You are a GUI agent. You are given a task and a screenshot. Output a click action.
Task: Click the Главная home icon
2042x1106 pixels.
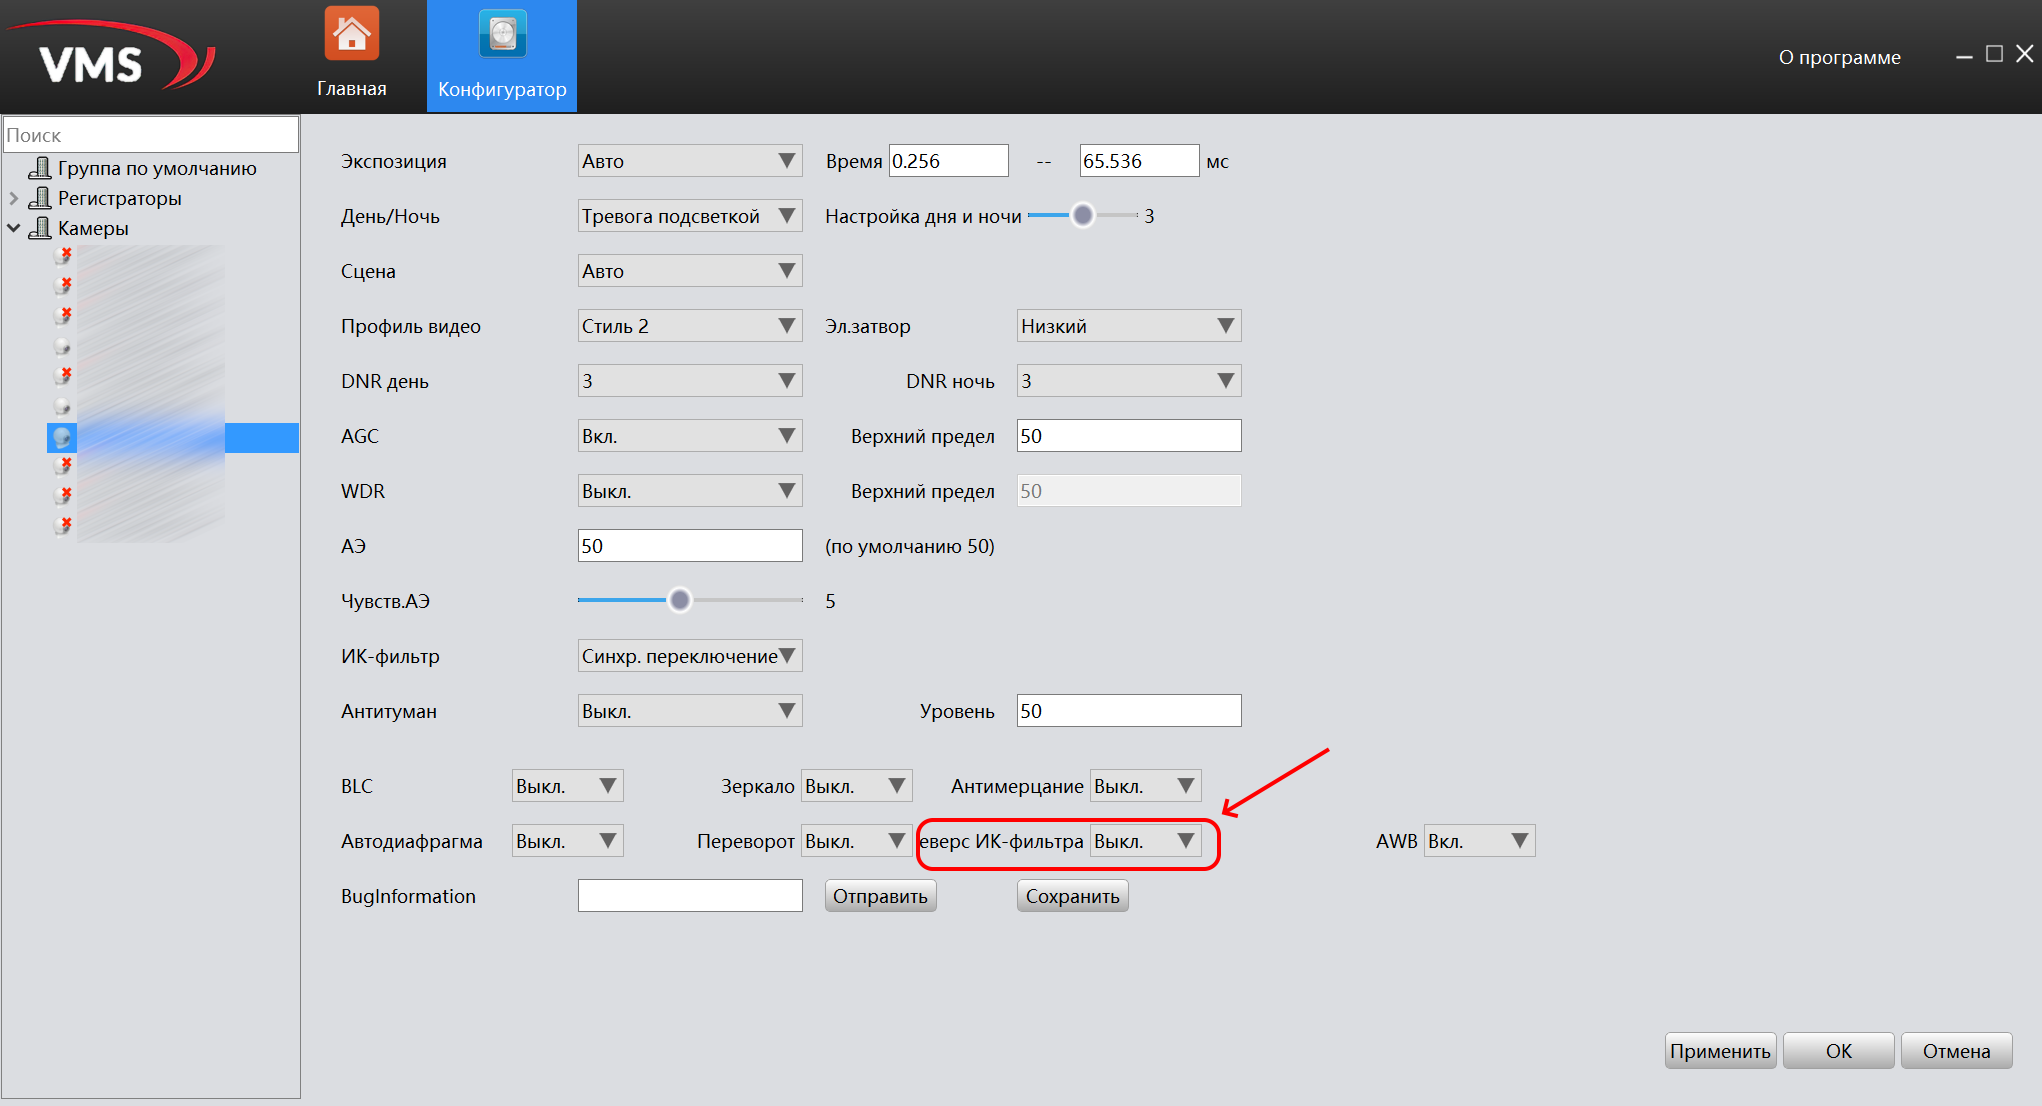[351, 34]
